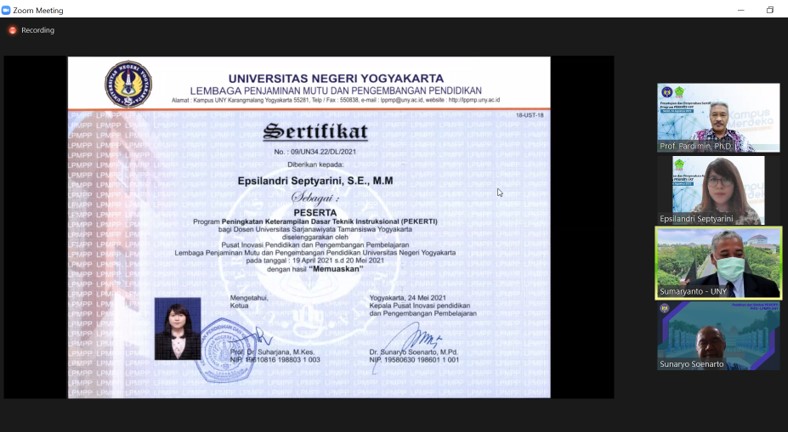788x432 pixels.
Task: Click the passport photo on certificate
Action: tap(177, 329)
